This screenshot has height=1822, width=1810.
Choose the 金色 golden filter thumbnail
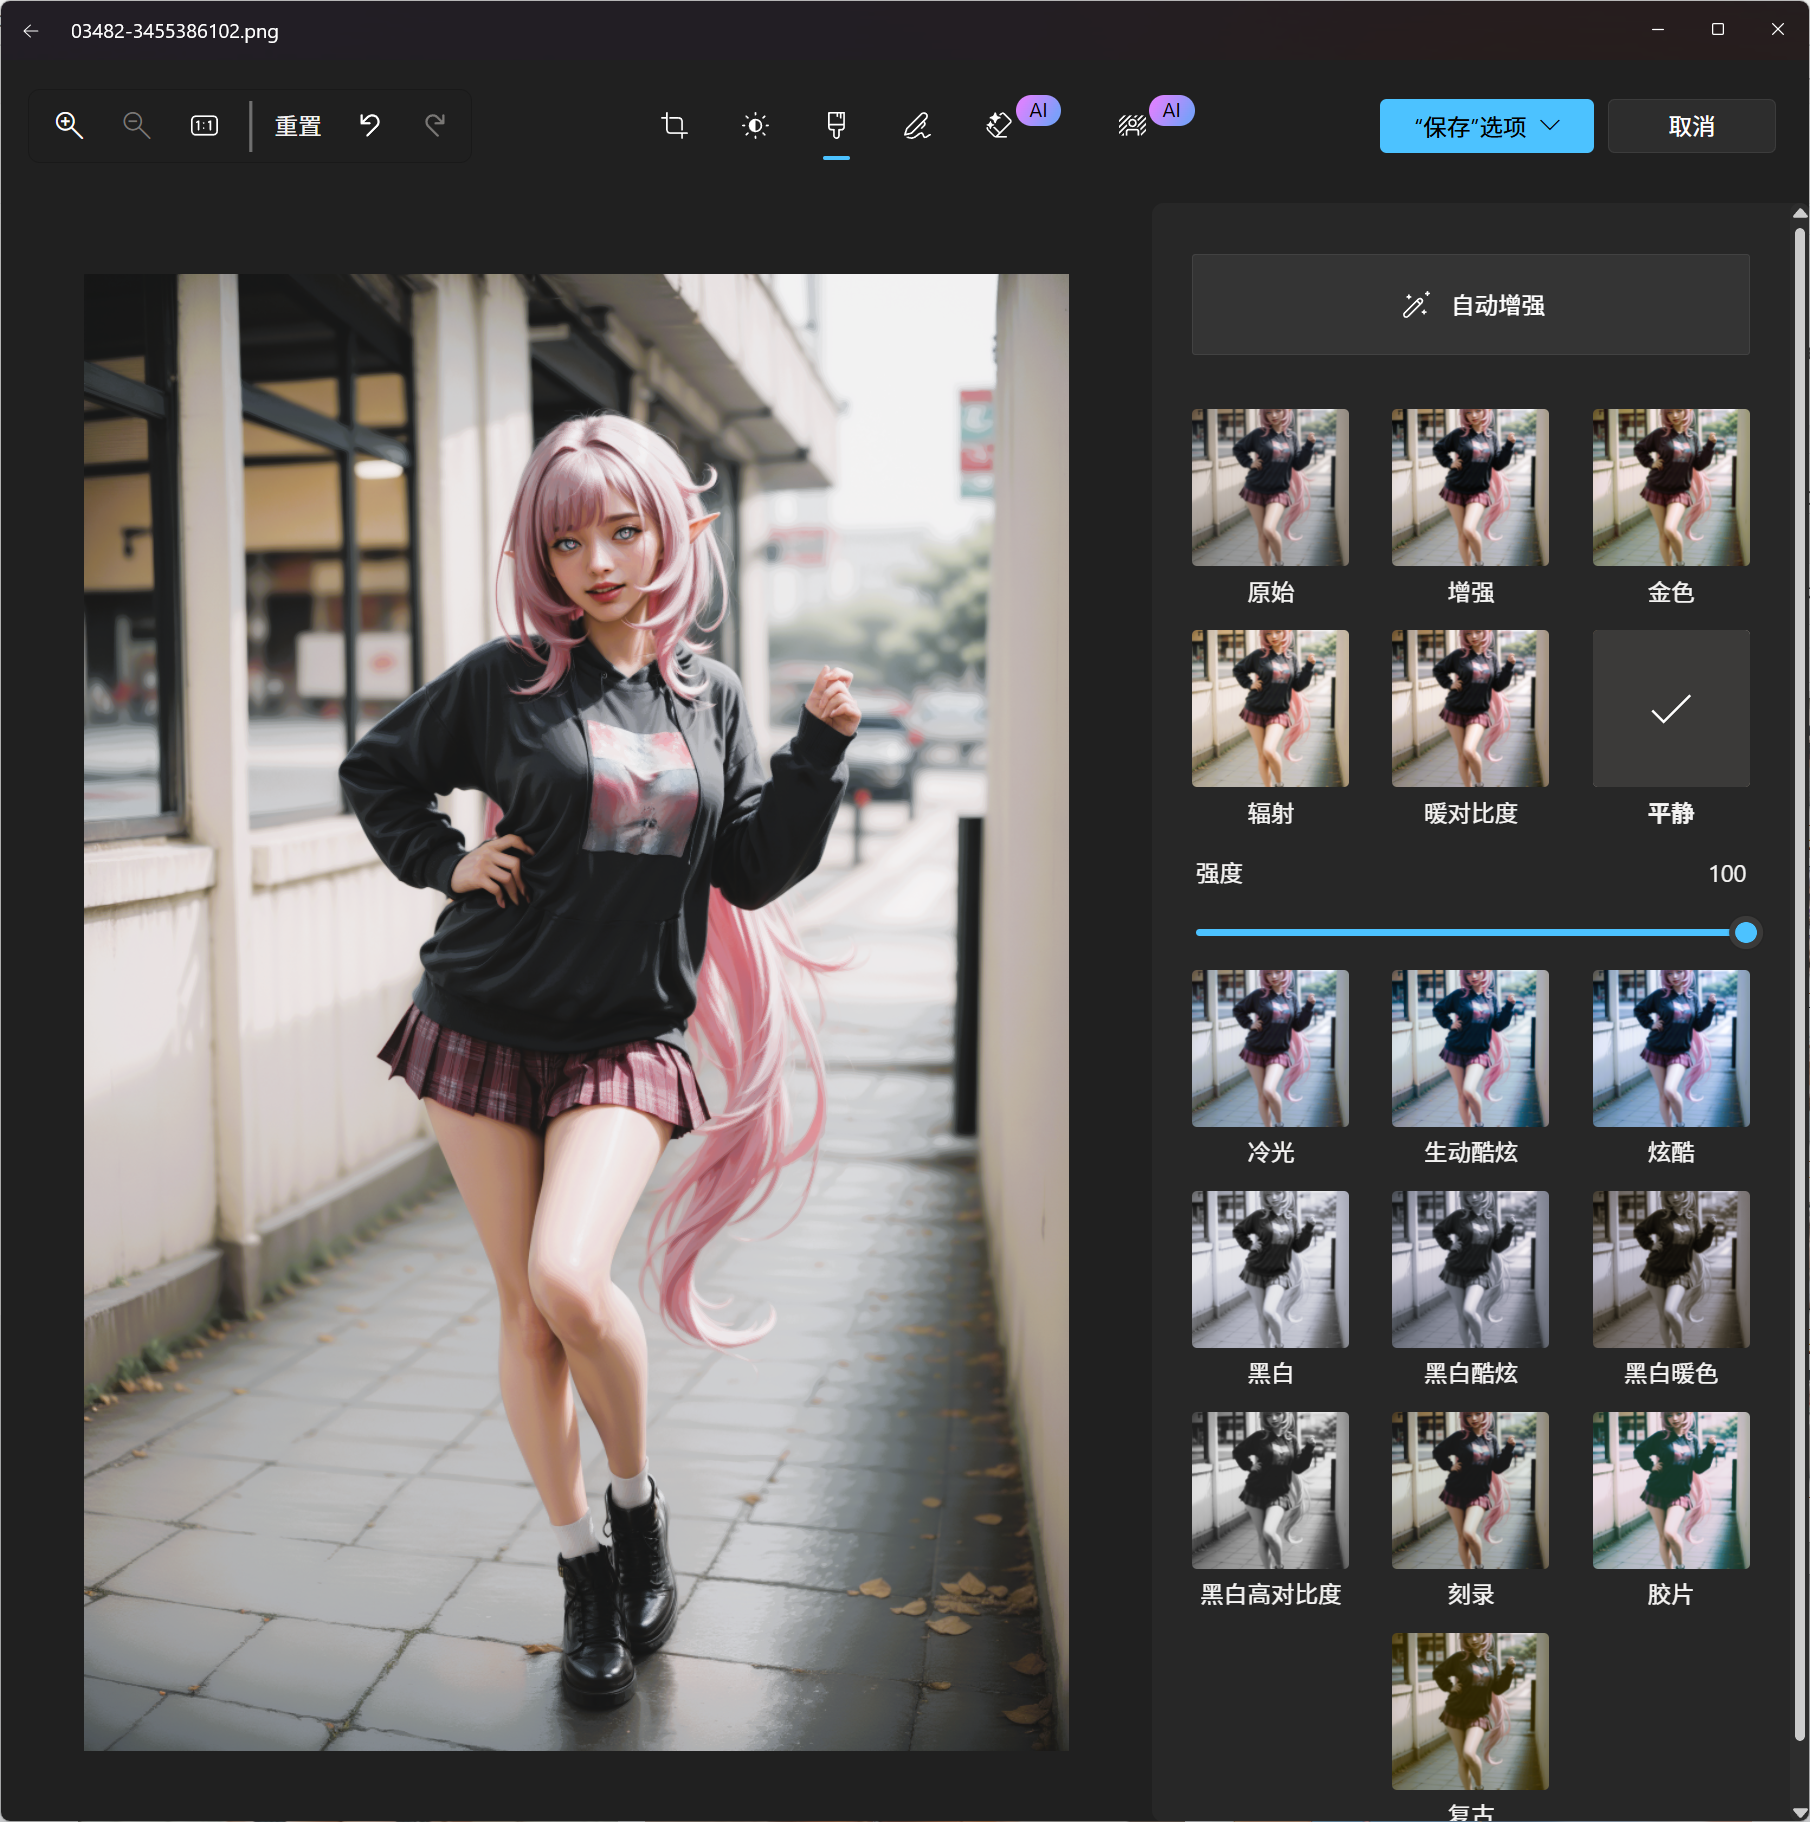tap(1670, 487)
